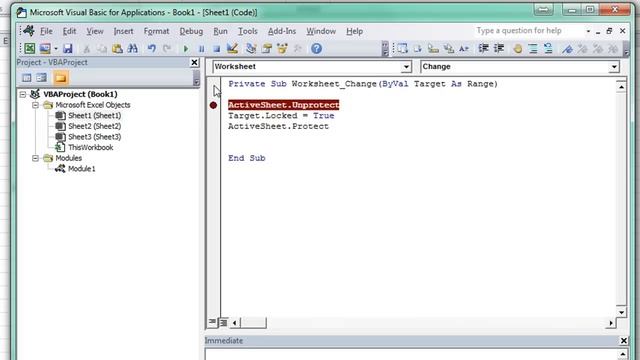Screen dimensions: 640x360
Task: Toggle Folders button in Project panel
Action: 60,78
